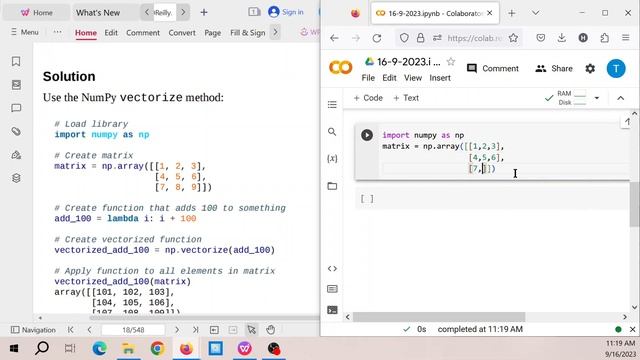Select the hand pan tool in PDF viewer
640x360 pixels.
[x=271, y=329]
